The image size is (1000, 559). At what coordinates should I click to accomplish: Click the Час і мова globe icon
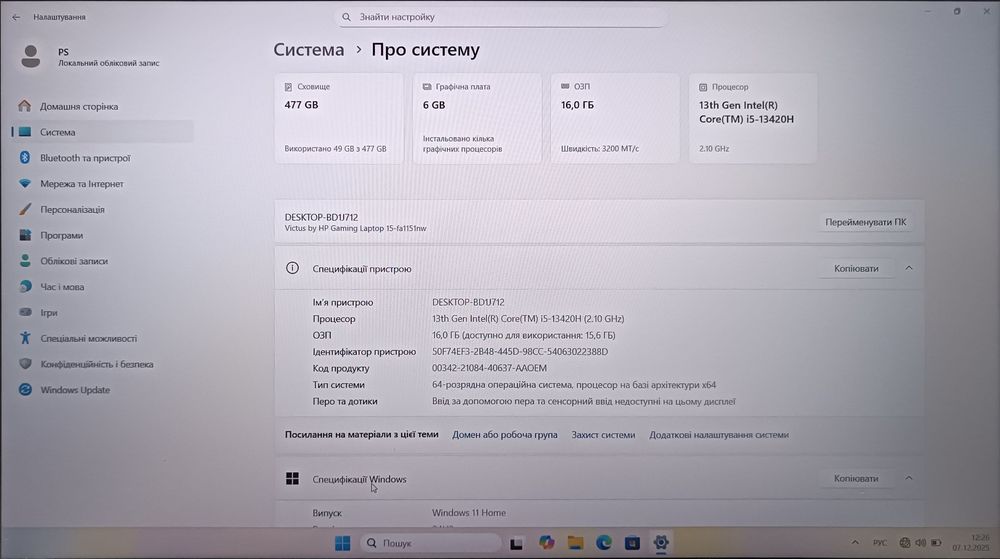click(25, 287)
